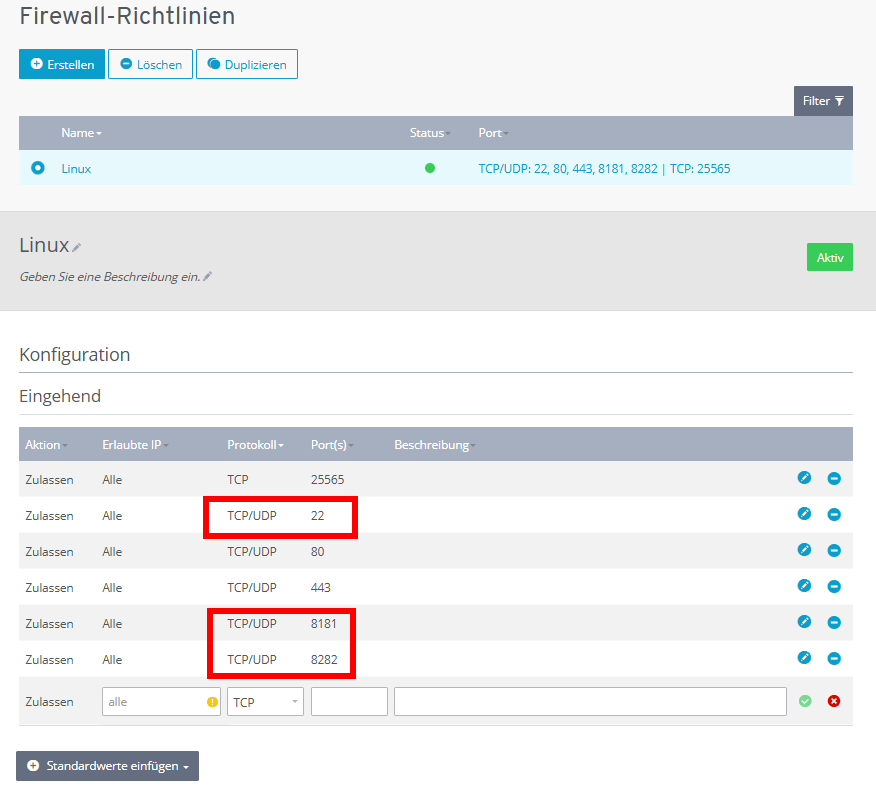Sort policies by Name column

(x=81, y=133)
